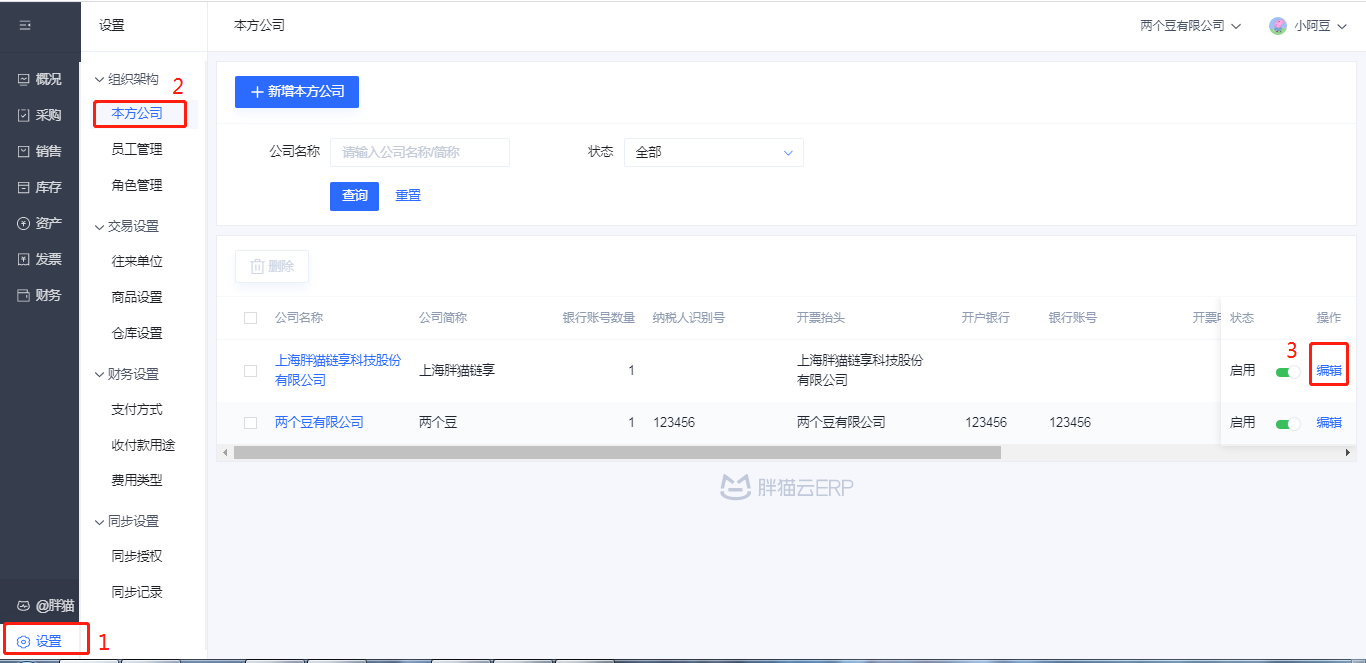Click the 新增本方公司 button

pyautogui.click(x=296, y=92)
